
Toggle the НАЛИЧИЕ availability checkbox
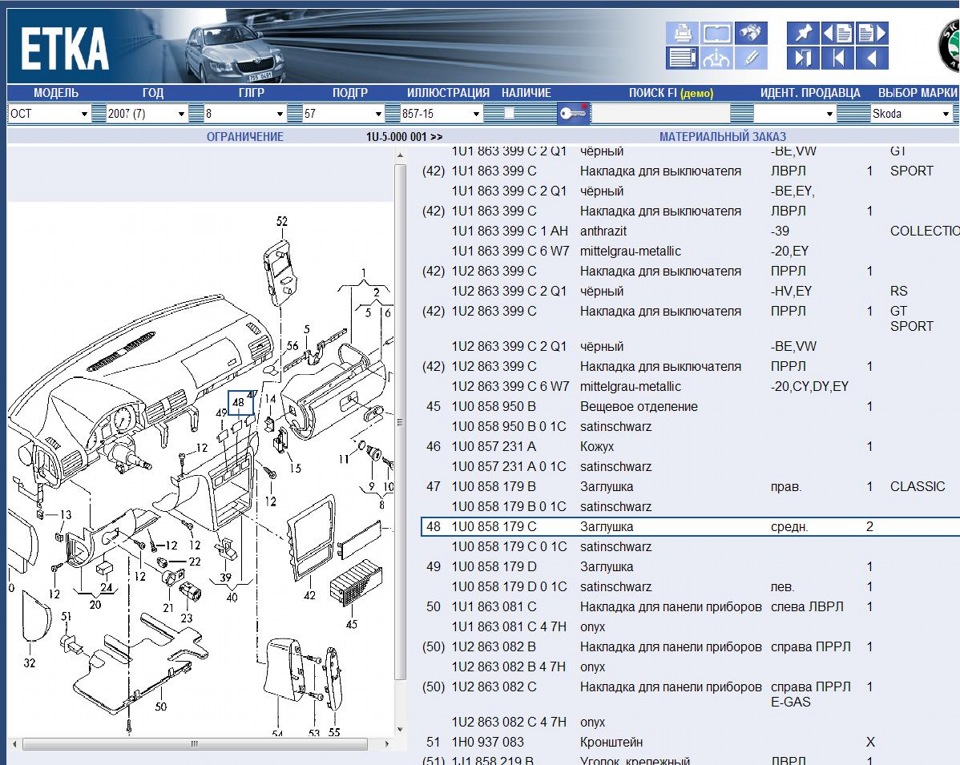pos(509,113)
